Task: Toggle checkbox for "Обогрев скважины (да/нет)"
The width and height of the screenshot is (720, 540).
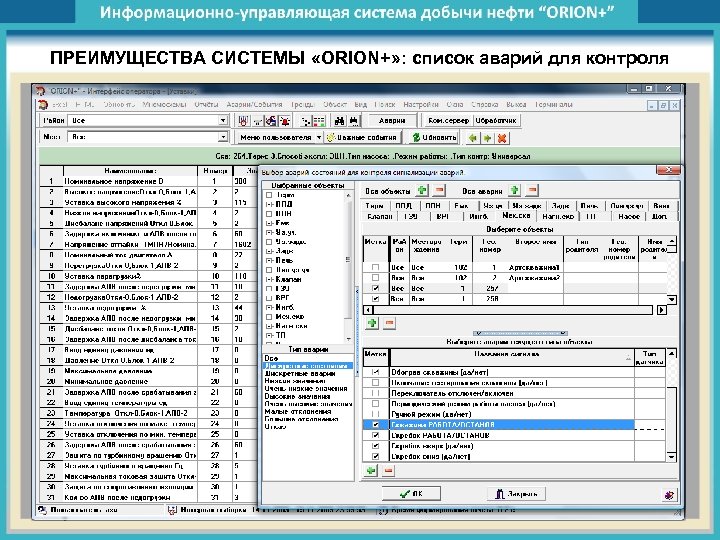Action: (376, 372)
